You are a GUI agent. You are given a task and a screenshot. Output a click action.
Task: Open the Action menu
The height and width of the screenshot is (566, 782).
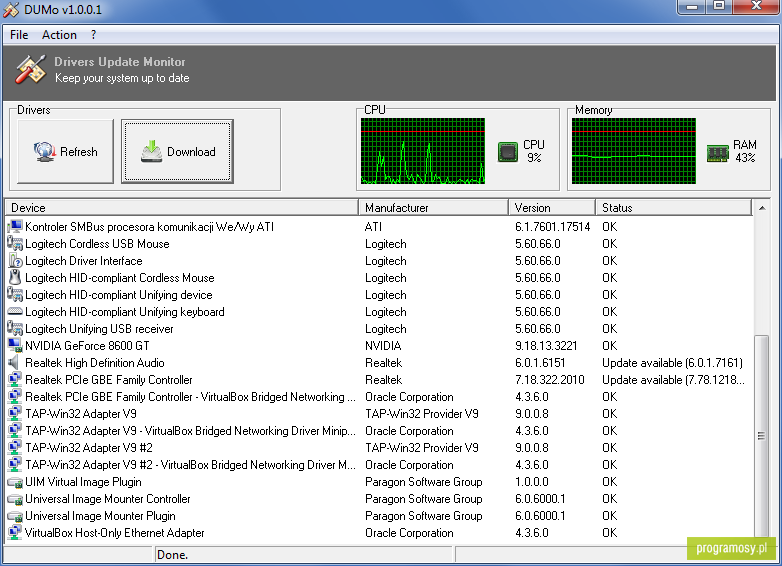click(x=59, y=35)
